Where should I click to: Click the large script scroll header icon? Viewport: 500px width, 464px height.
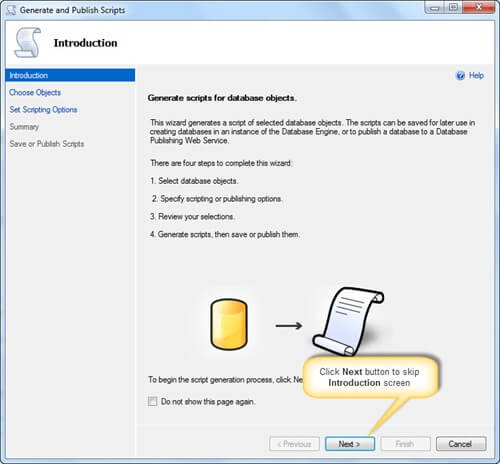pyautogui.click(x=27, y=43)
